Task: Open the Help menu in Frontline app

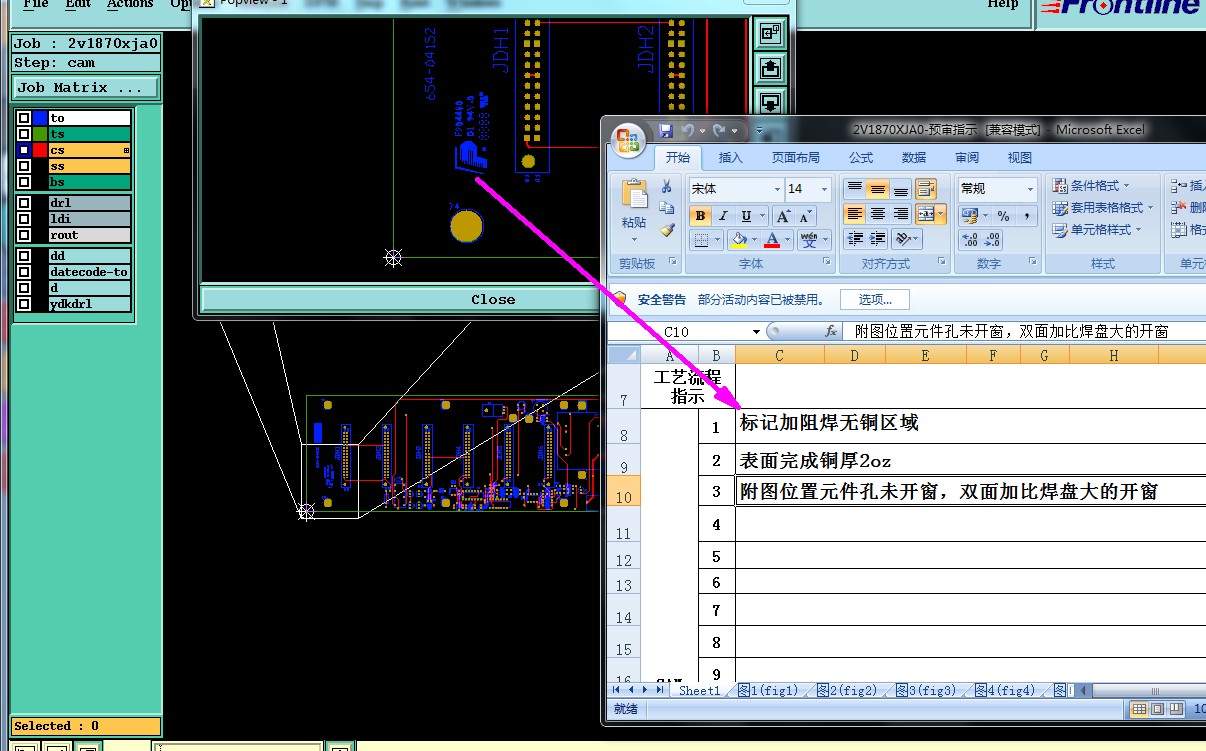Action: (x=1003, y=4)
